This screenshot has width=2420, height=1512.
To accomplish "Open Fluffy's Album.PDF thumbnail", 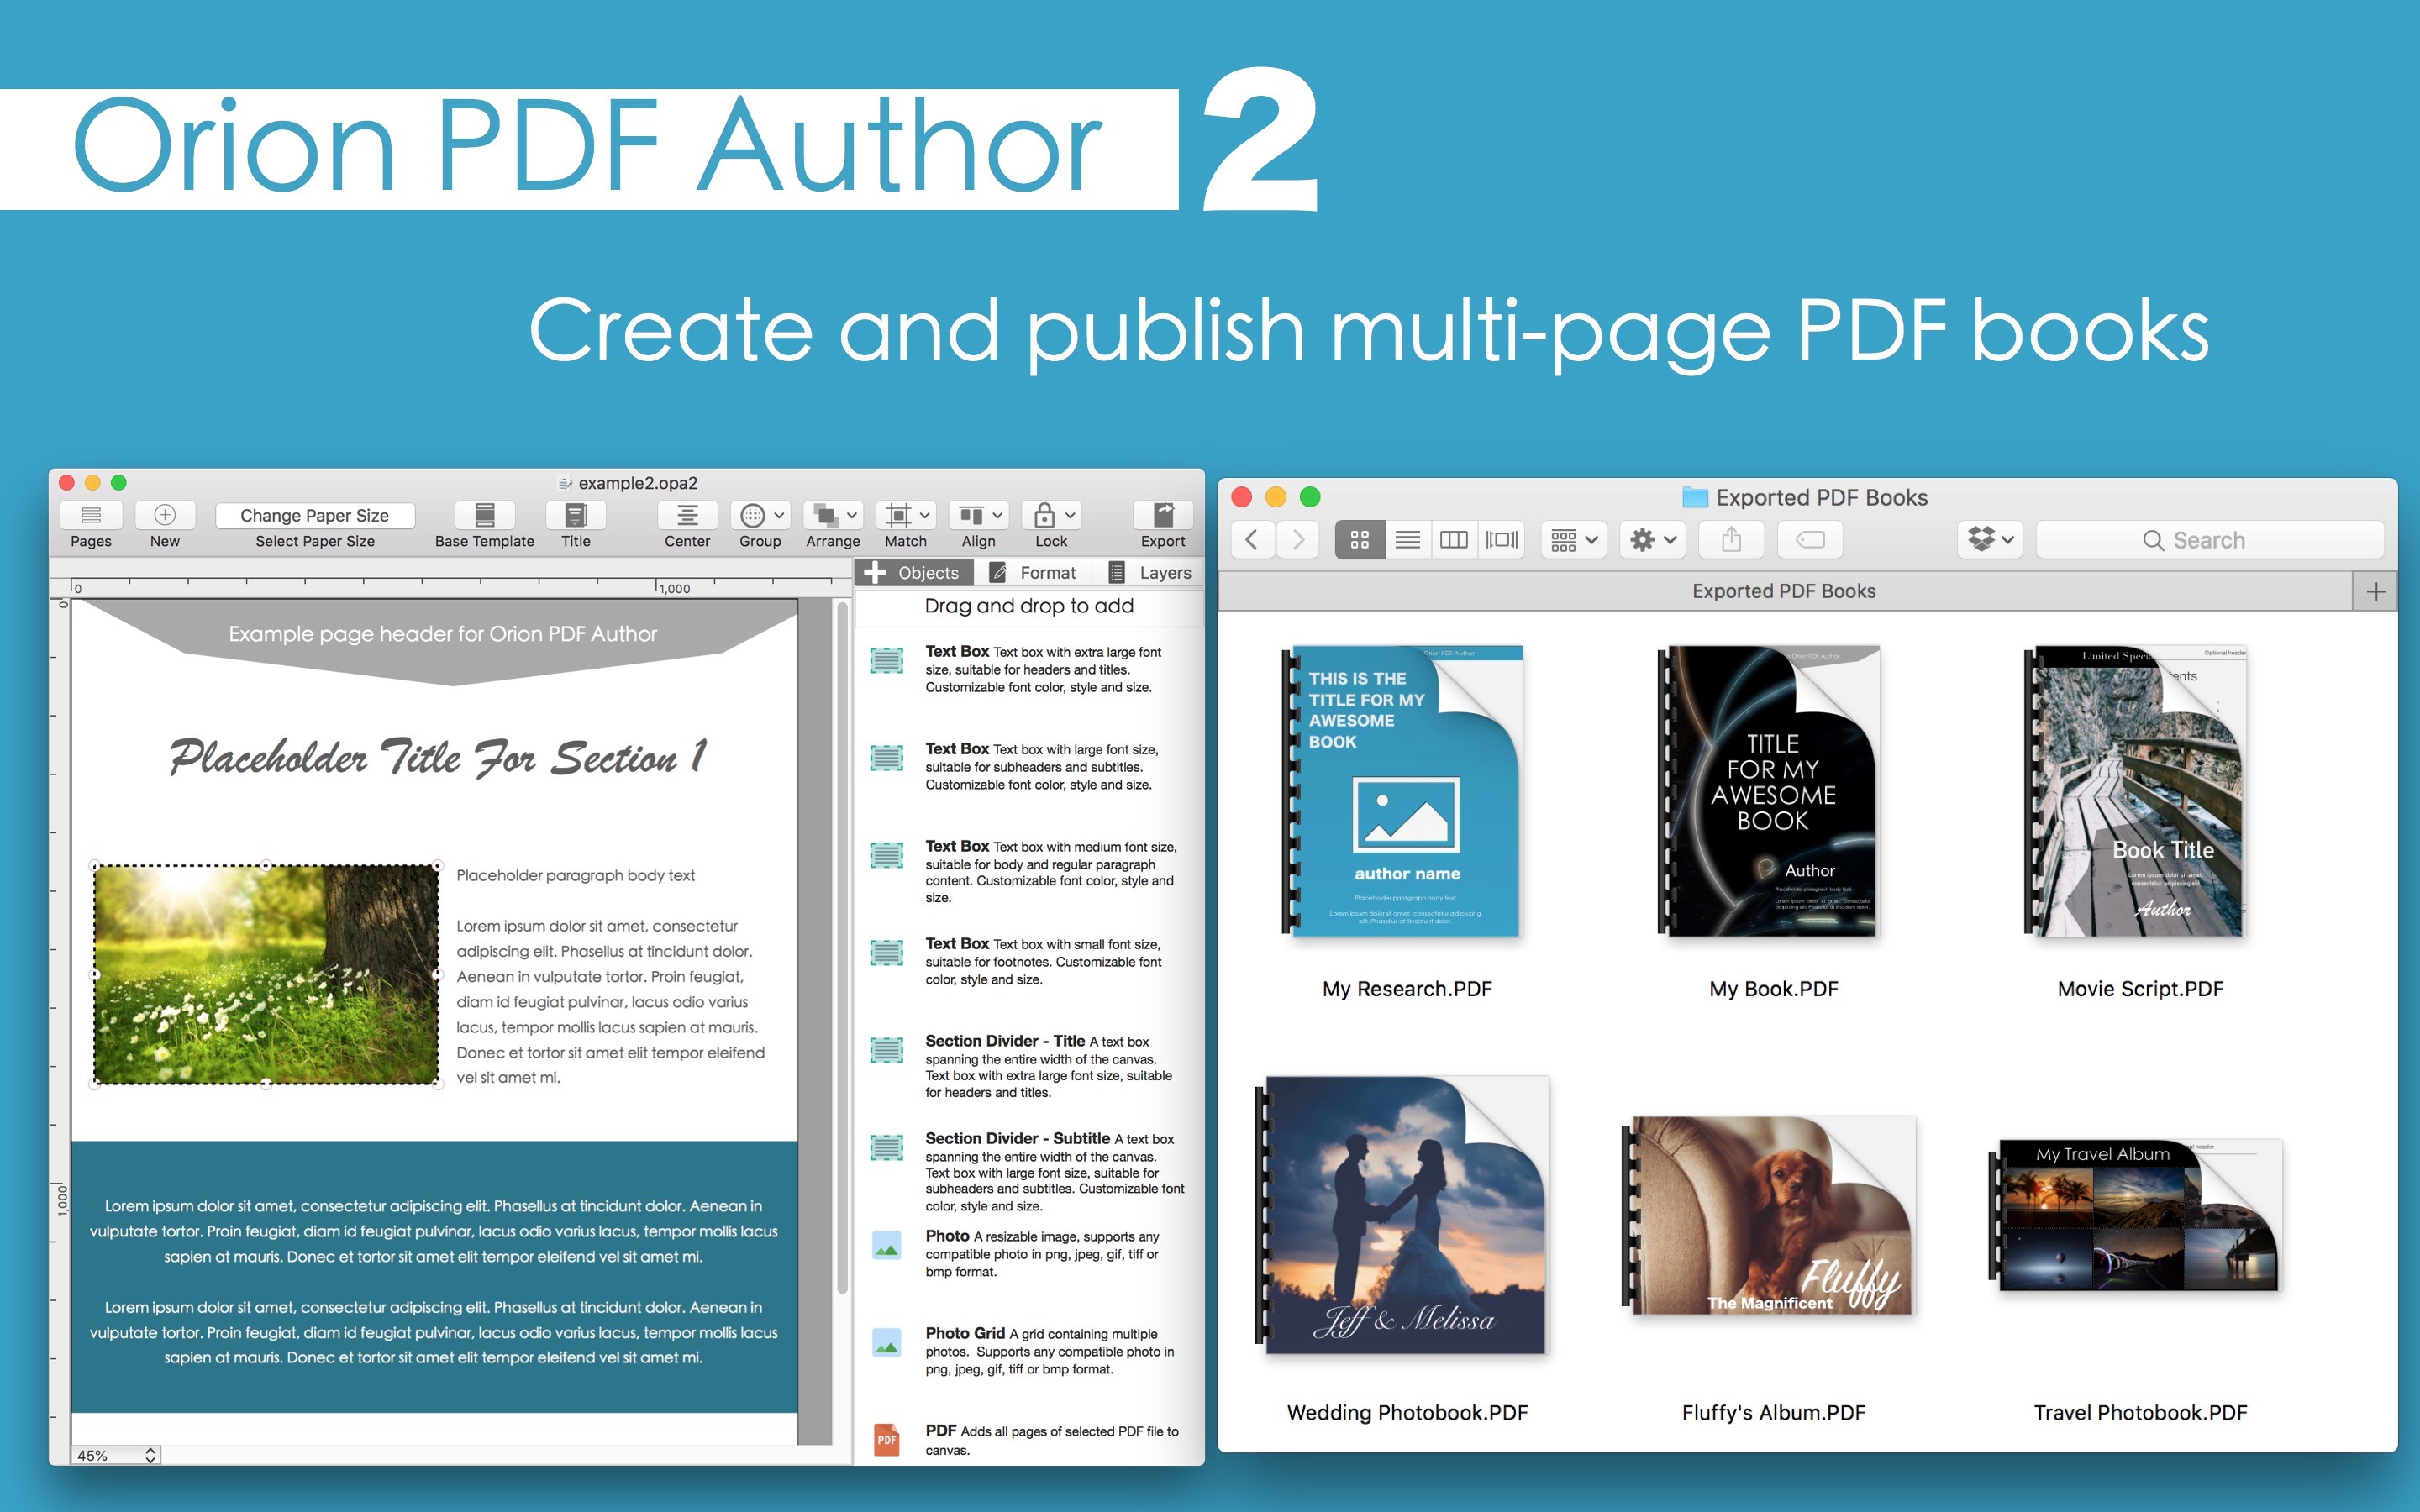I will click(x=1769, y=1215).
